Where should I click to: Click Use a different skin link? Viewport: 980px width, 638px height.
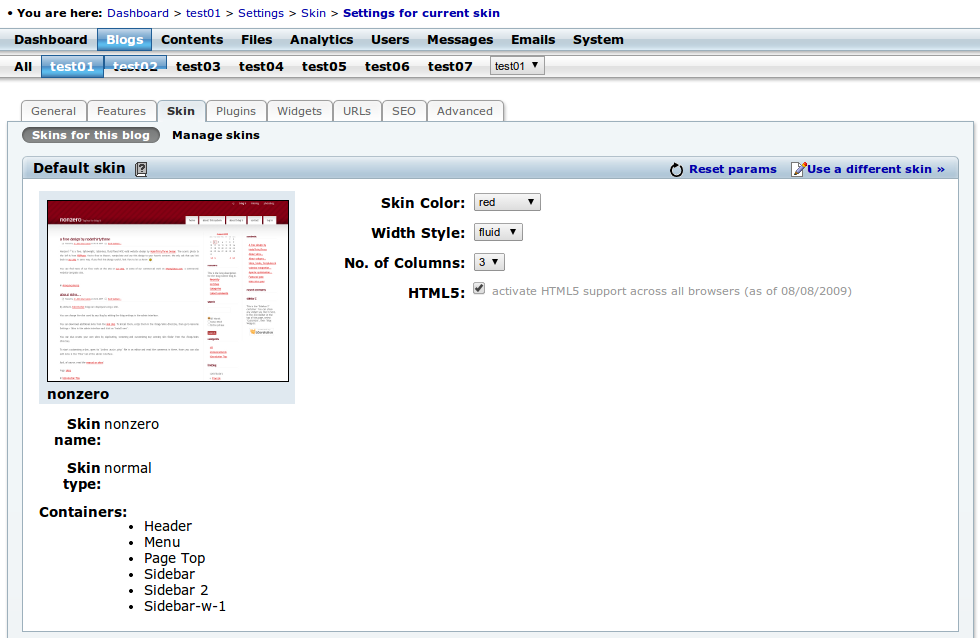(876, 169)
